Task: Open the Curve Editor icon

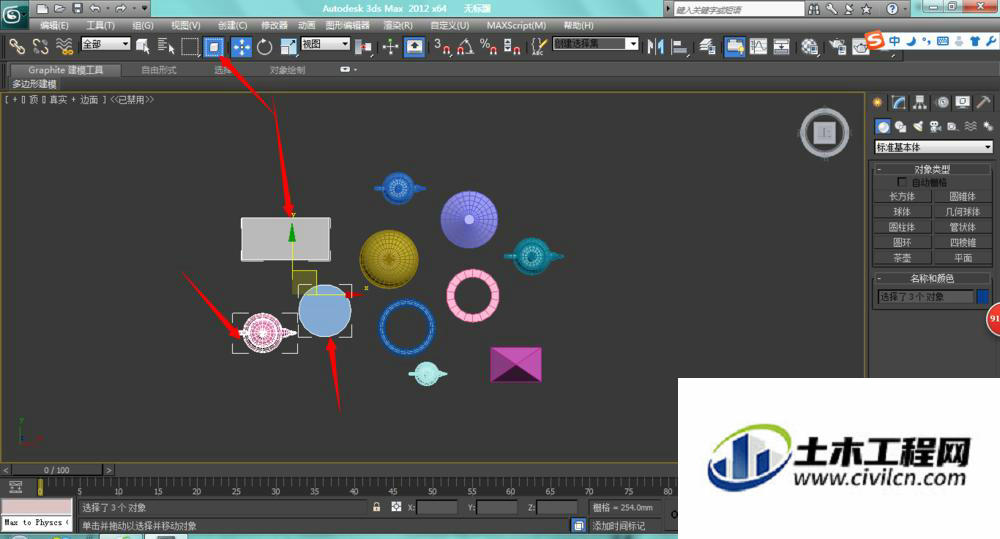Action: [x=758, y=47]
